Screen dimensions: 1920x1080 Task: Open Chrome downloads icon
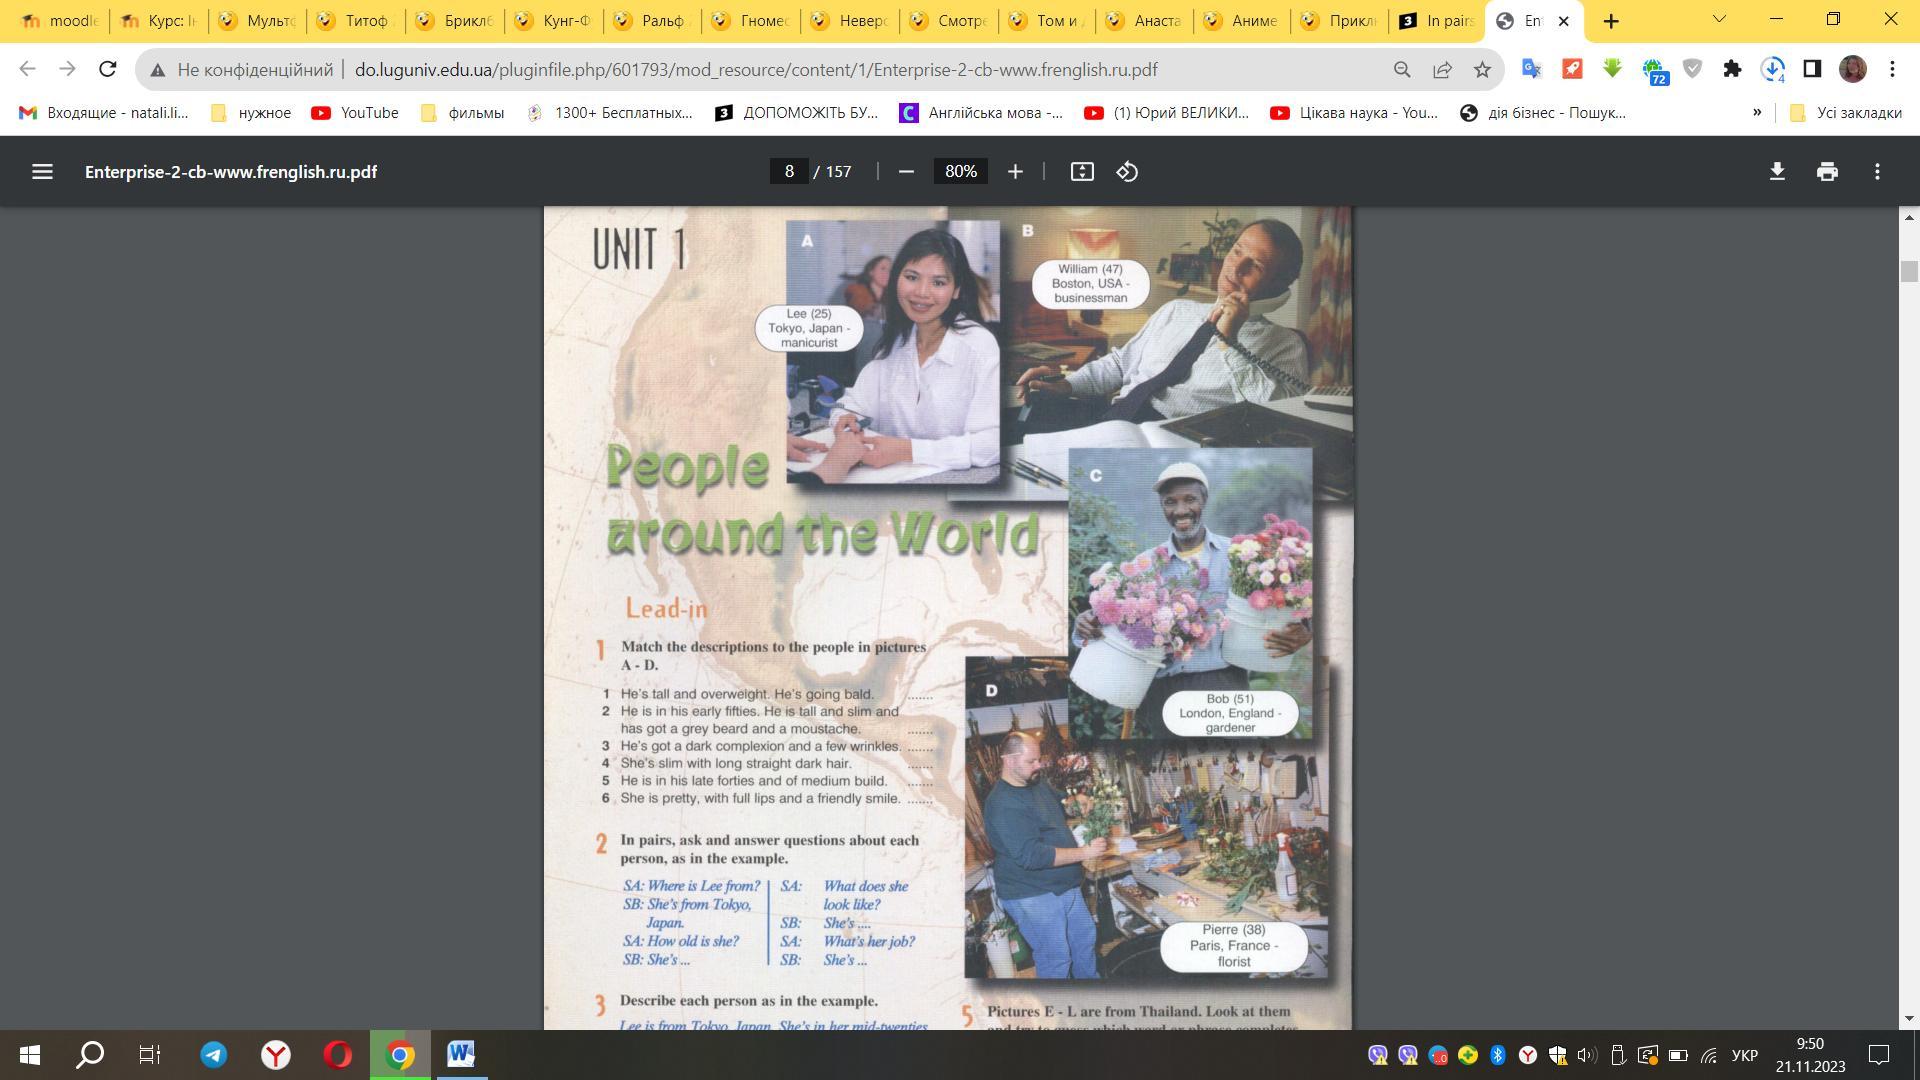point(1773,69)
